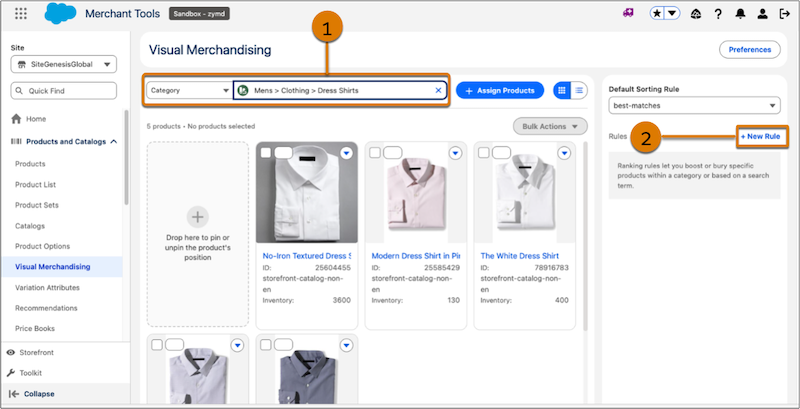Clear the category selection X

(438, 90)
